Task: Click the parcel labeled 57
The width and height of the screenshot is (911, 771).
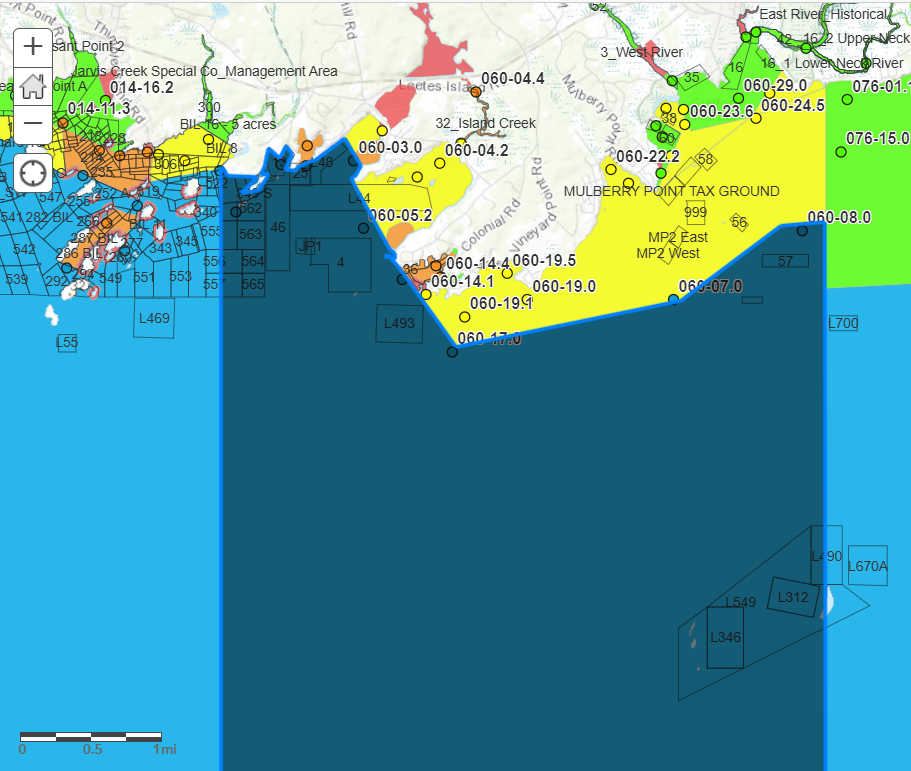Action: coord(785,260)
